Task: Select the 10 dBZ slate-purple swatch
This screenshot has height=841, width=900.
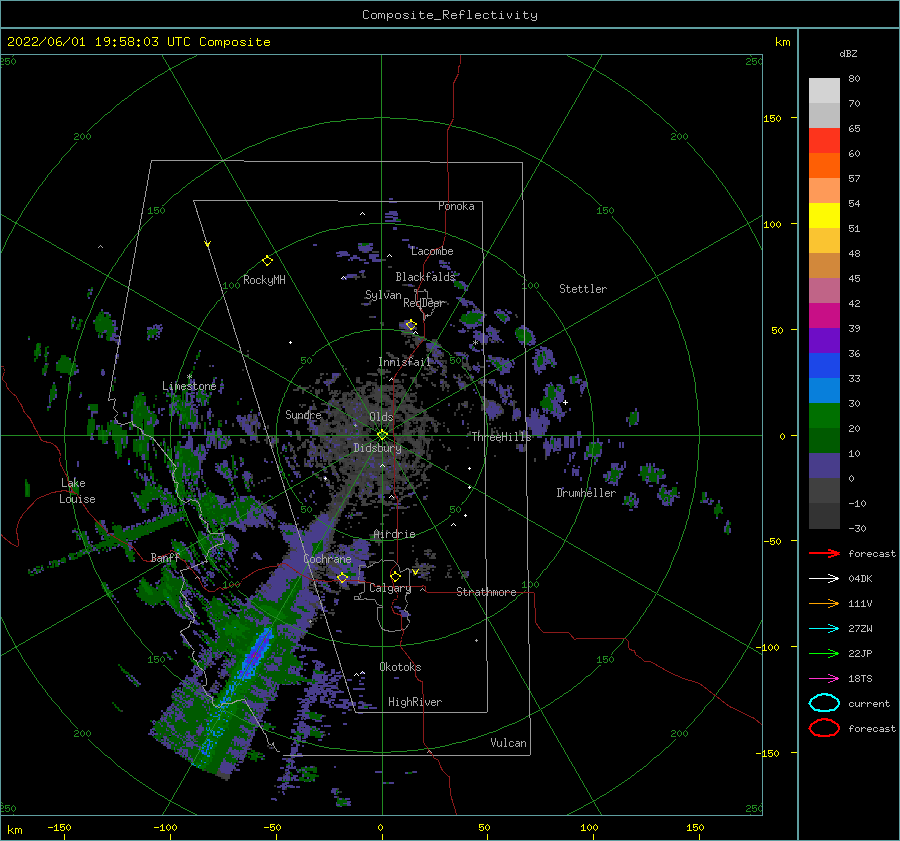Action: pos(824,466)
